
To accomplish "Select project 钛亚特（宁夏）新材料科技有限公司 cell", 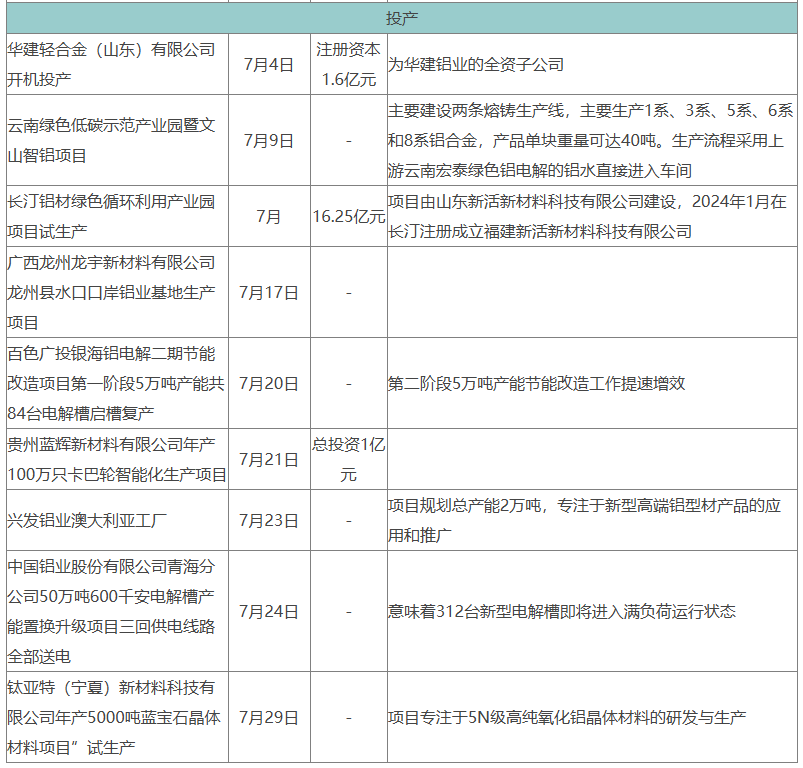I will (114, 717).
